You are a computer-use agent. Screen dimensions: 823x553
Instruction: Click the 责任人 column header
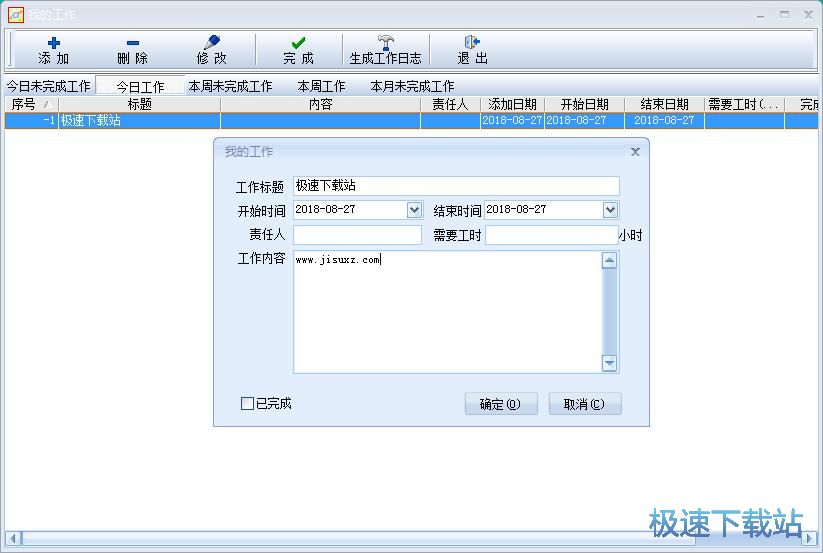[x=450, y=104]
